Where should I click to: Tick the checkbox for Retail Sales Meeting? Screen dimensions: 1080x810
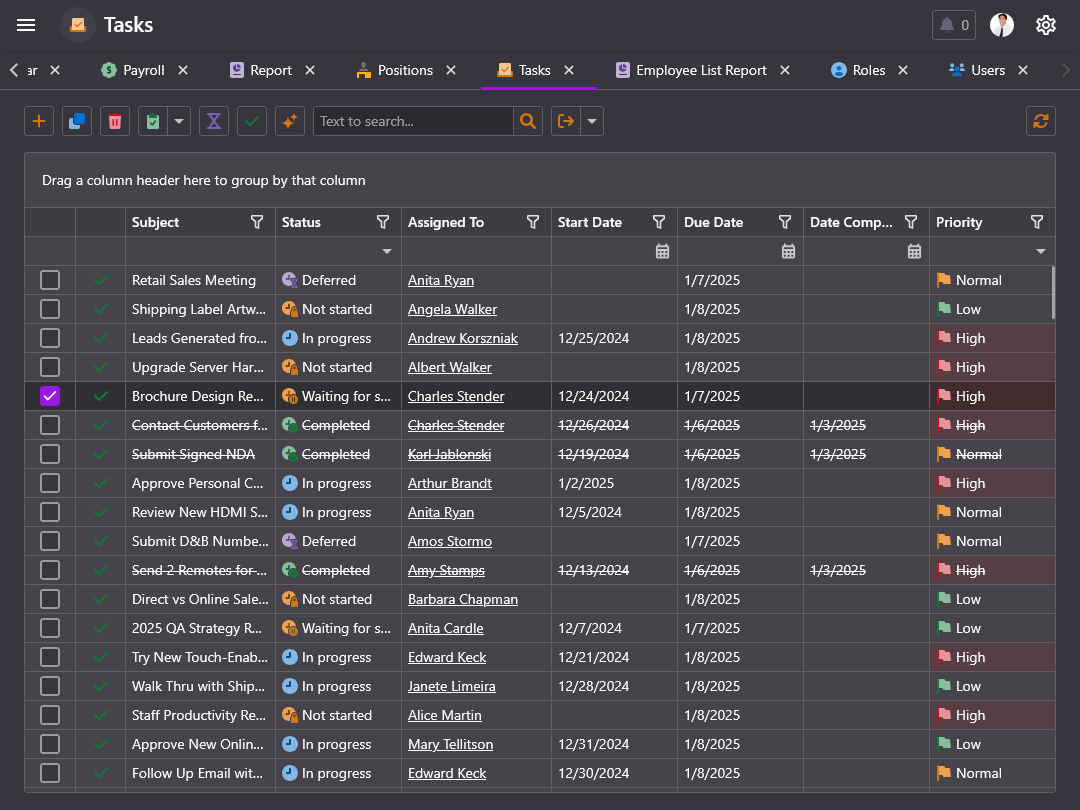click(x=50, y=280)
